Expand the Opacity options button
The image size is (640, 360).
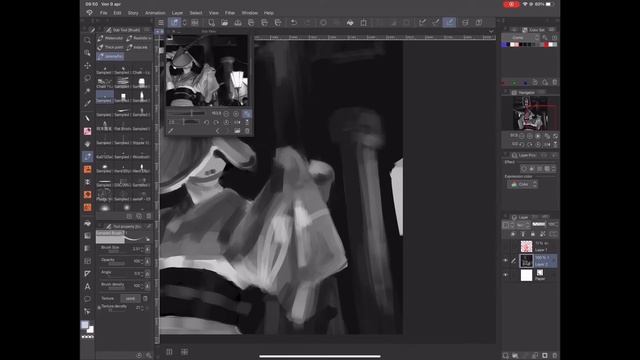pyautogui.click(x=147, y=261)
